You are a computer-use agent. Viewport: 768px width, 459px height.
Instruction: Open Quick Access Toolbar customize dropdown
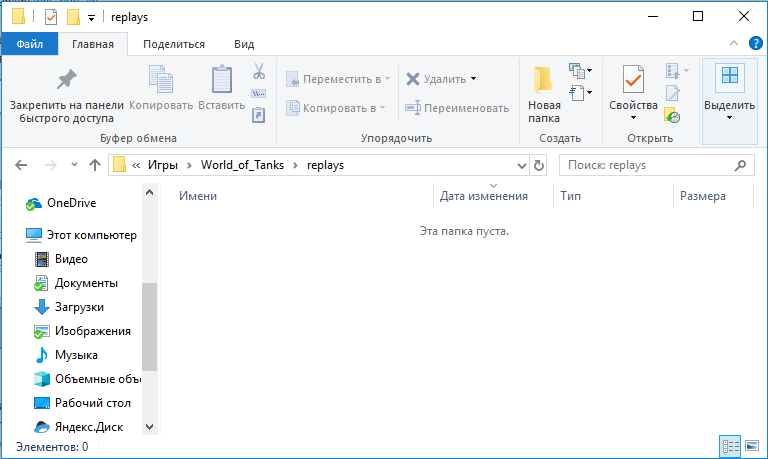[92, 17]
